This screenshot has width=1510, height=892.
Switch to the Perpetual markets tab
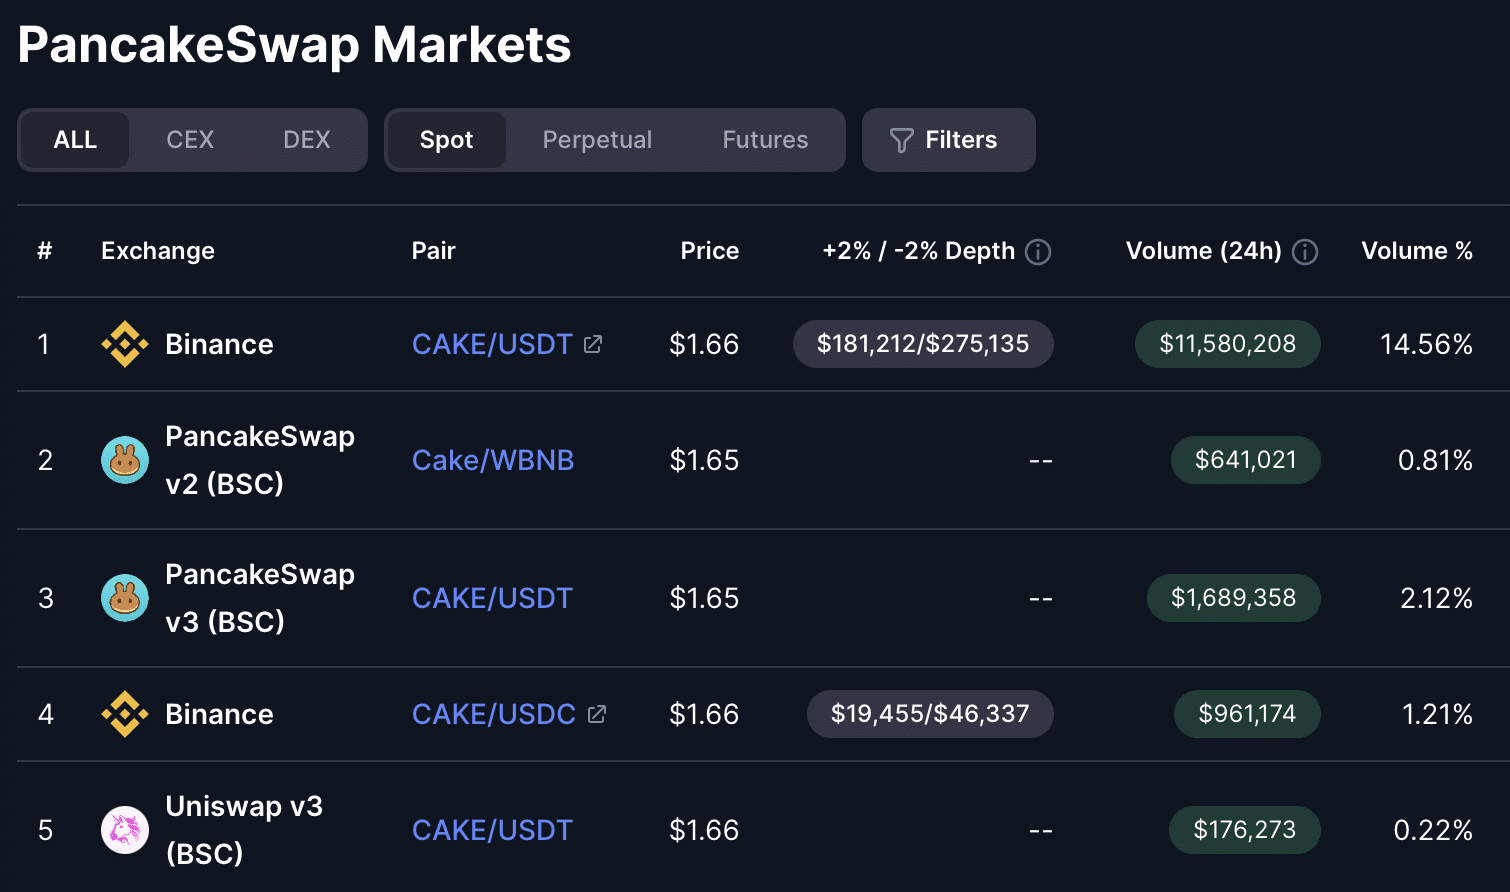597,140
